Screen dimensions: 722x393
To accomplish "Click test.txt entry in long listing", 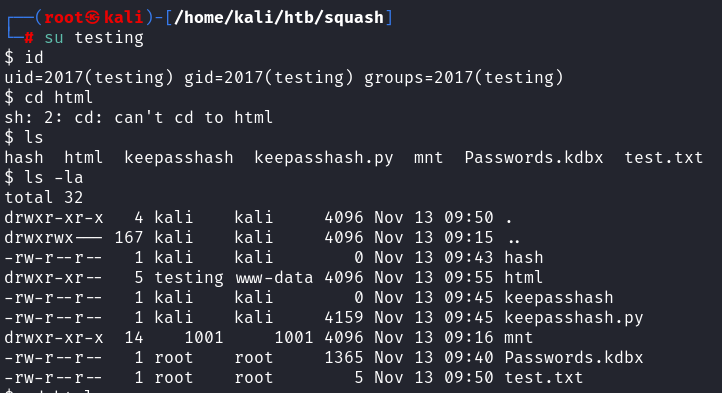I will (543, 378).
